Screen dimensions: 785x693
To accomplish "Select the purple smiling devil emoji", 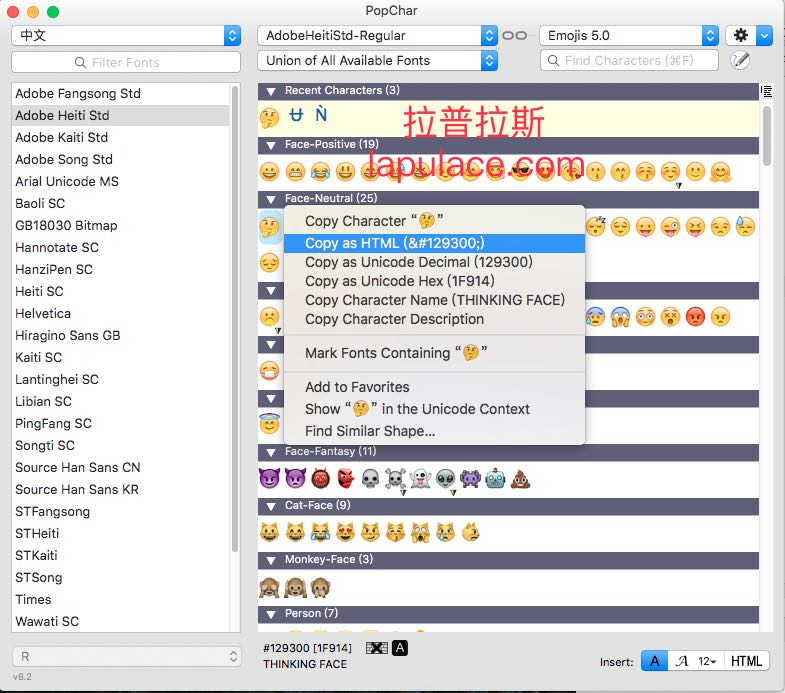I will coord(269,479).
